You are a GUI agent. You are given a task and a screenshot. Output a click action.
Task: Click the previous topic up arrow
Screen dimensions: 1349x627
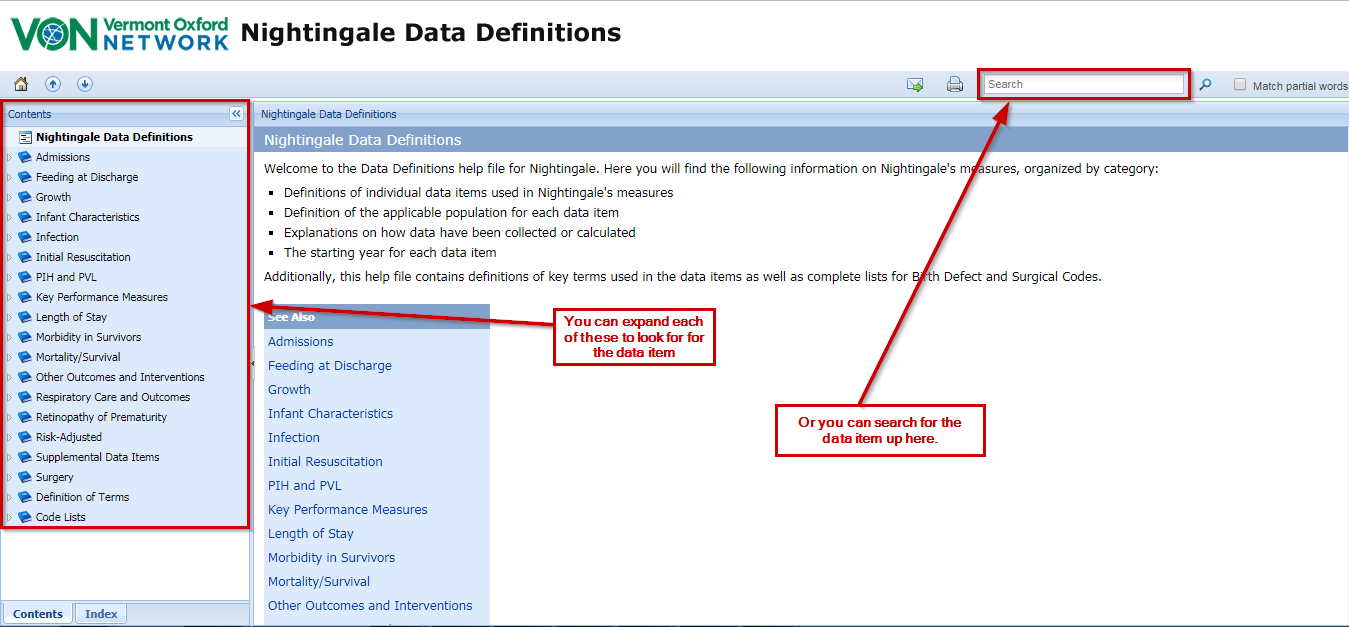(53, 85)
